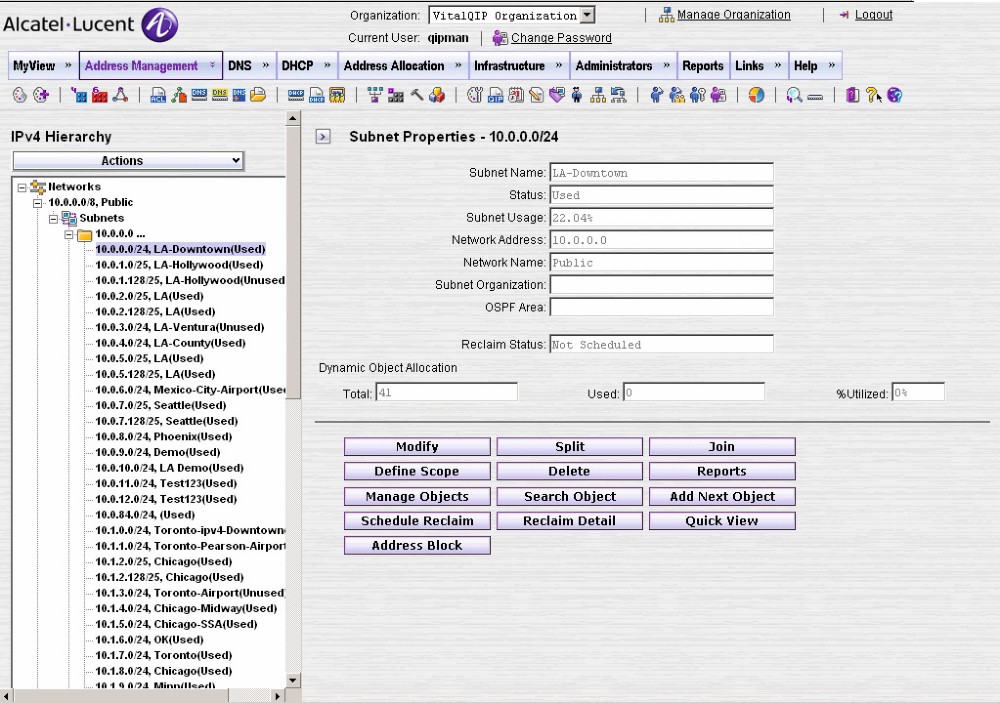Screen dimensions: 1000x703
Task: Select the 10.0.3.0/24 LA-Ventura subnet
Action: click(x=179, y=328)
